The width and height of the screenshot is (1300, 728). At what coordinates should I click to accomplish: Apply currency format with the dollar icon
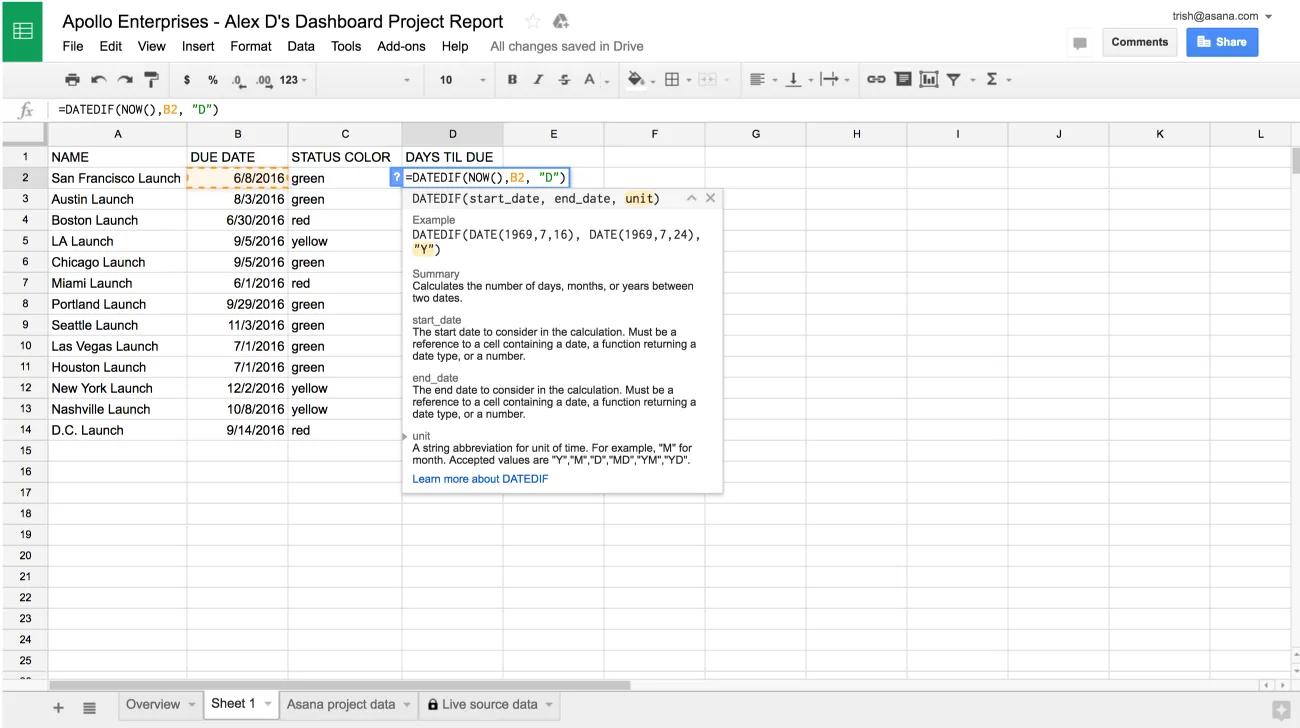pyautogui.click(x=187, y=79)
